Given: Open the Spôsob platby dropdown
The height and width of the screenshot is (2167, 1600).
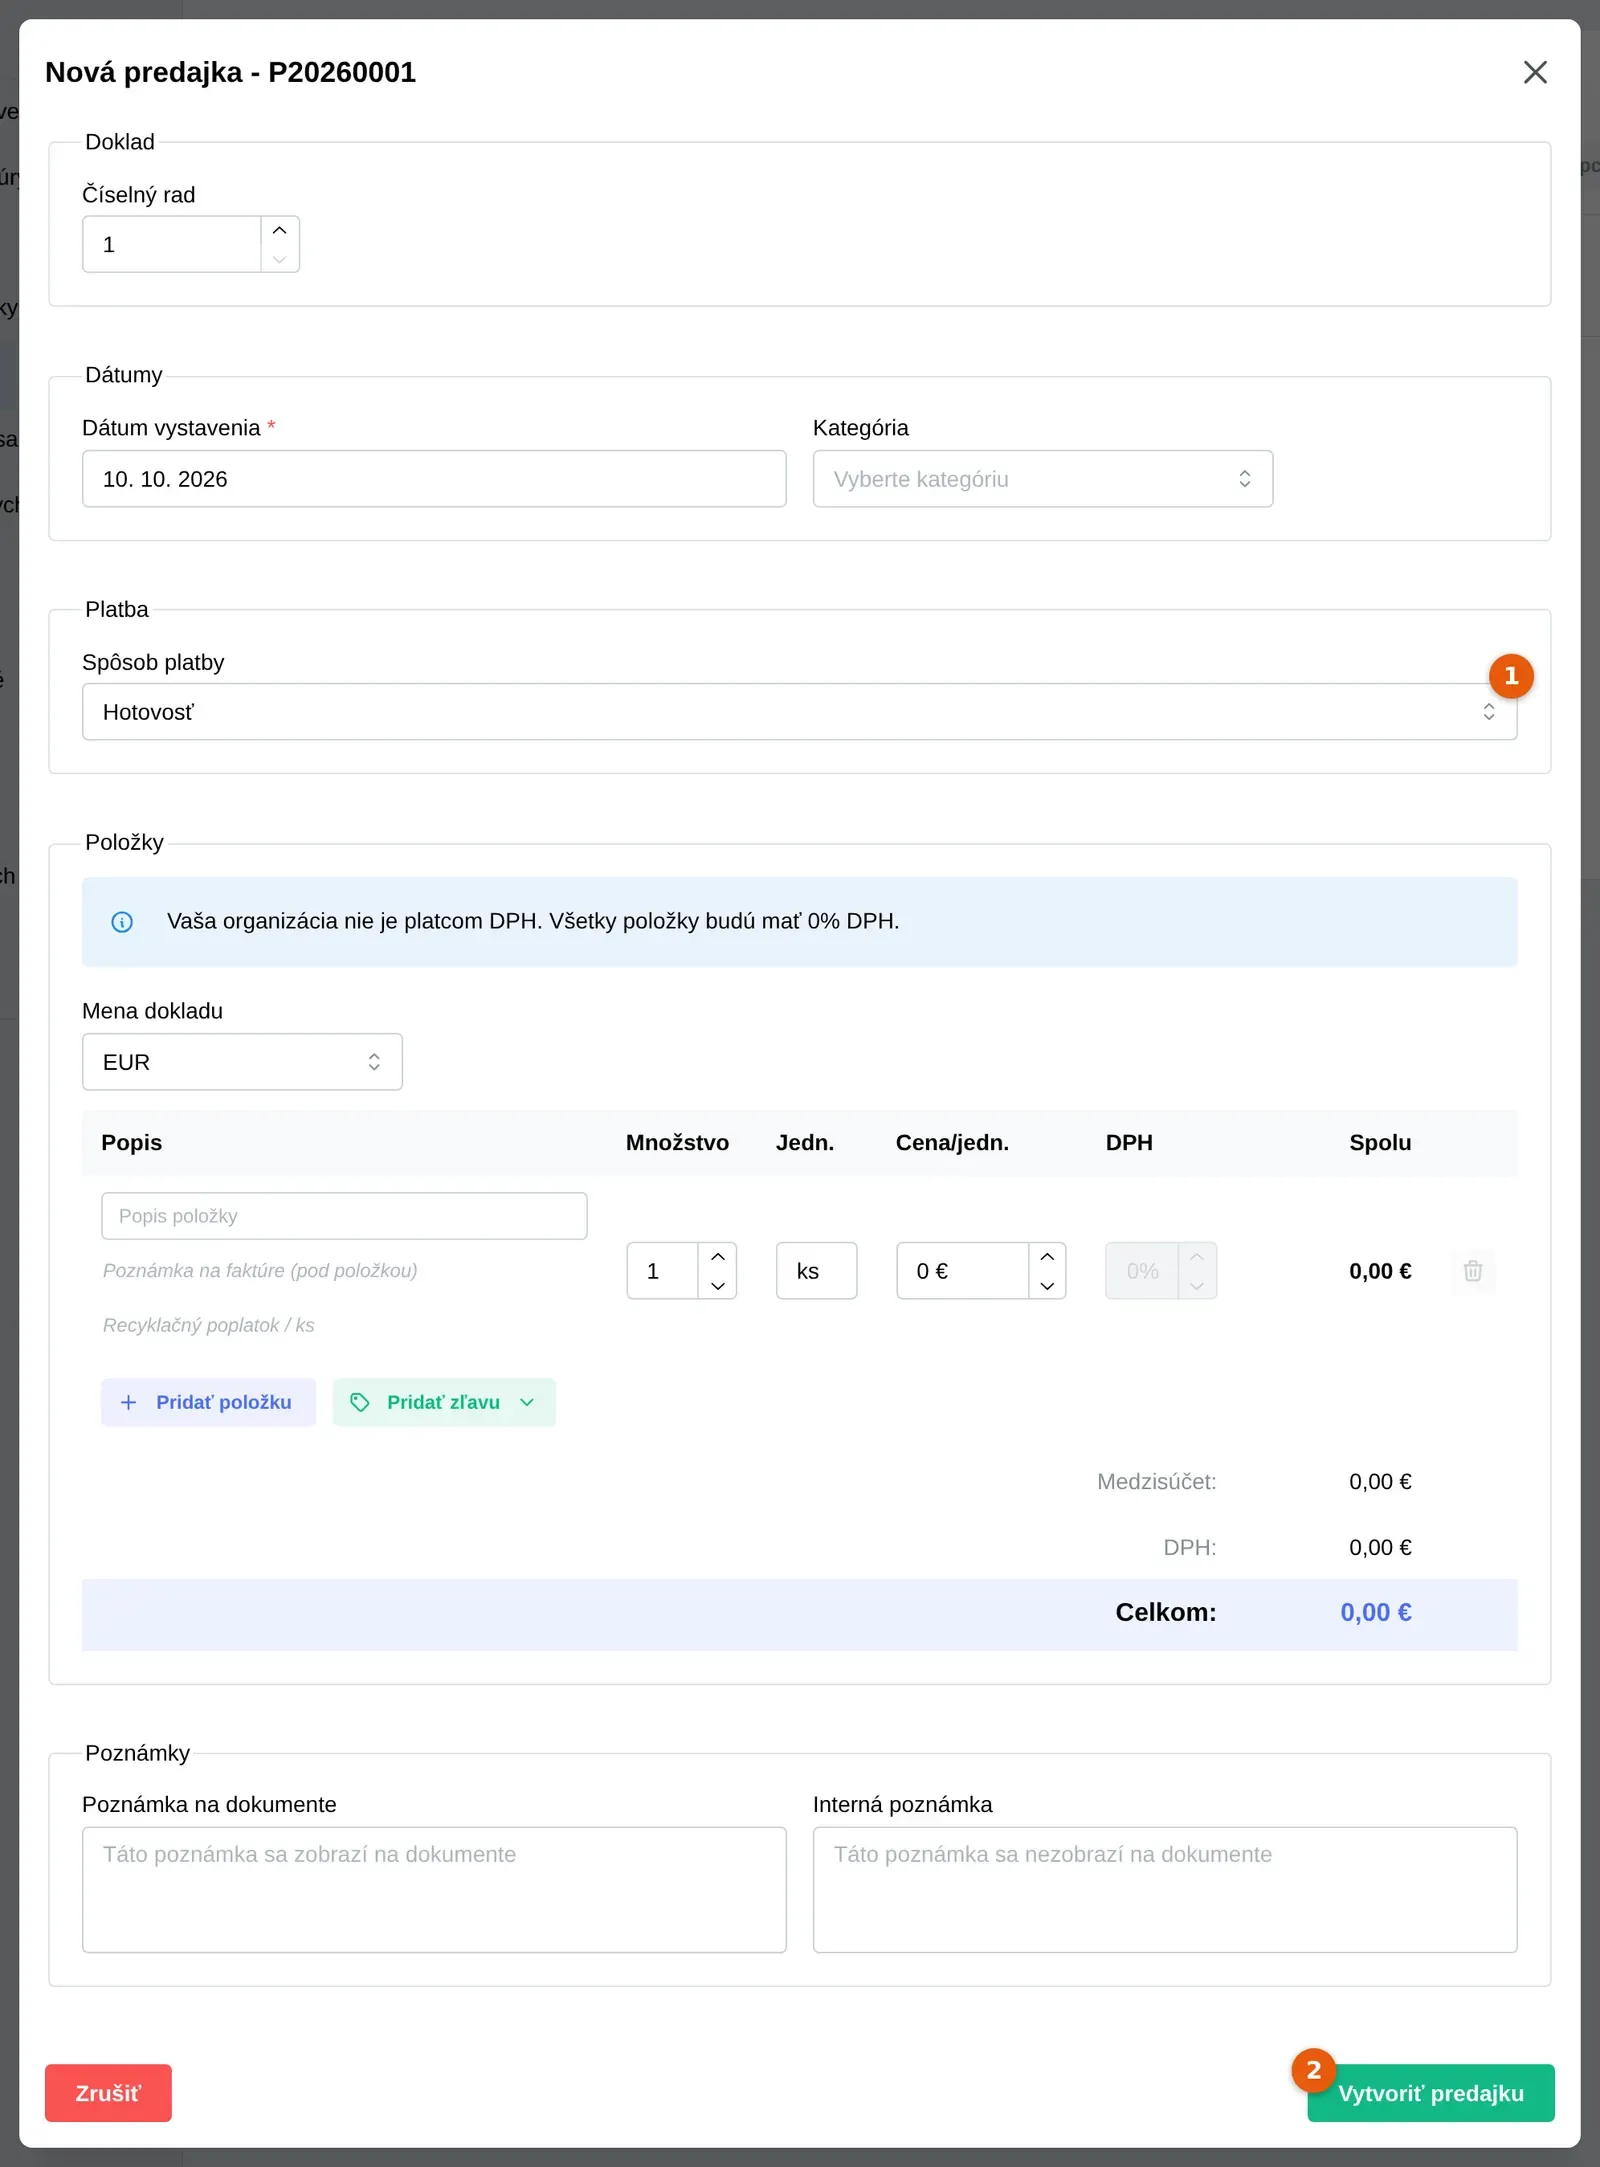Looking at the screenshot, I should [799, 712].
